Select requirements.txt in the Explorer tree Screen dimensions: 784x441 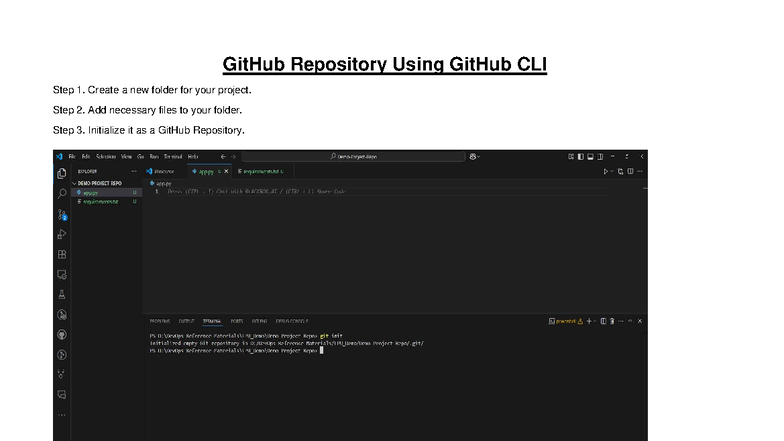point(106,202)
